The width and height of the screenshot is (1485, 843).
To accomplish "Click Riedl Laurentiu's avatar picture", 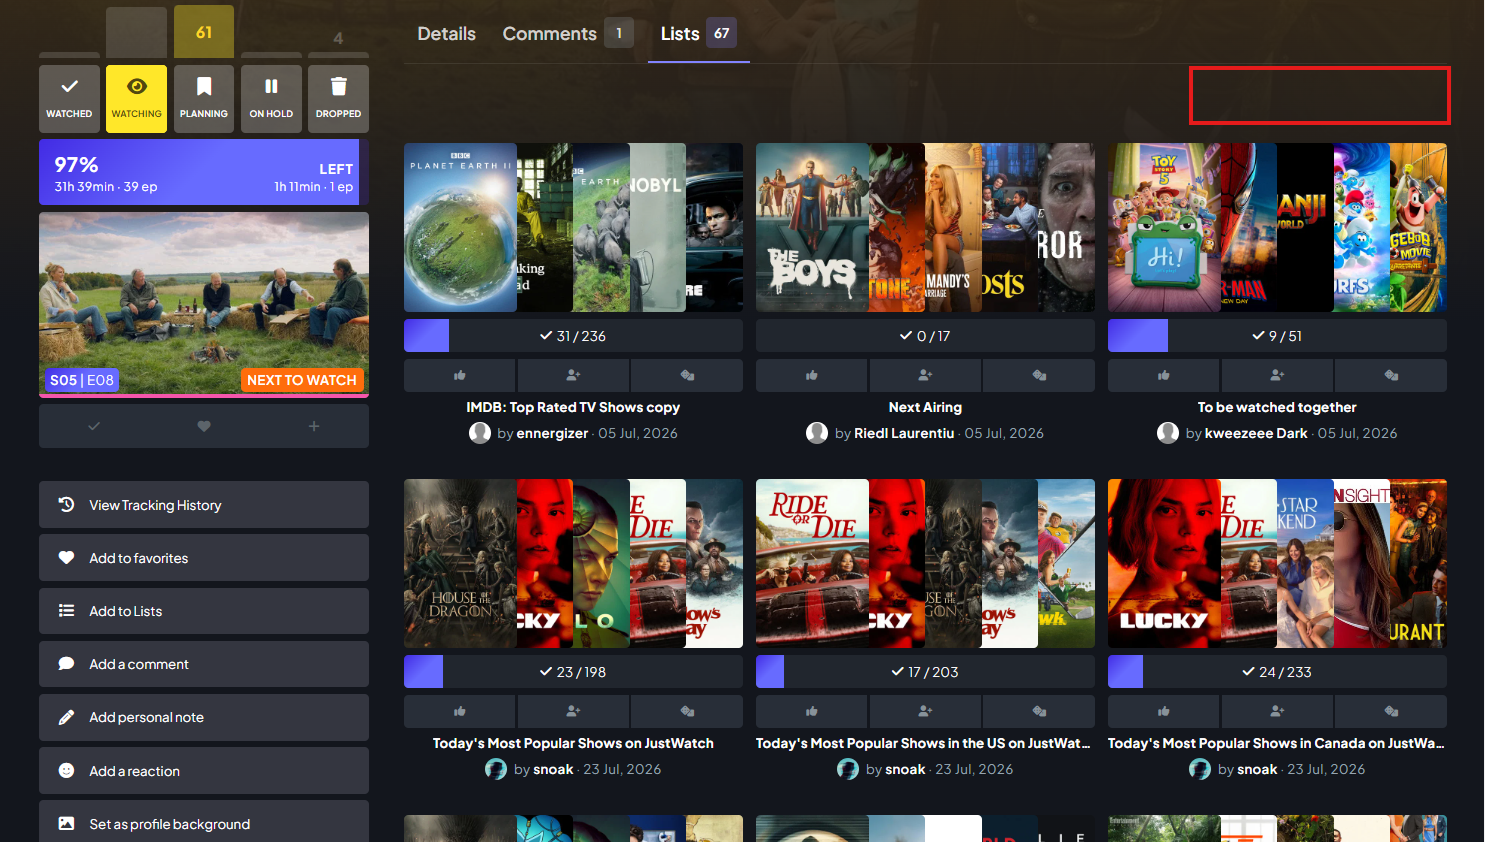I will tap(817, 433).
